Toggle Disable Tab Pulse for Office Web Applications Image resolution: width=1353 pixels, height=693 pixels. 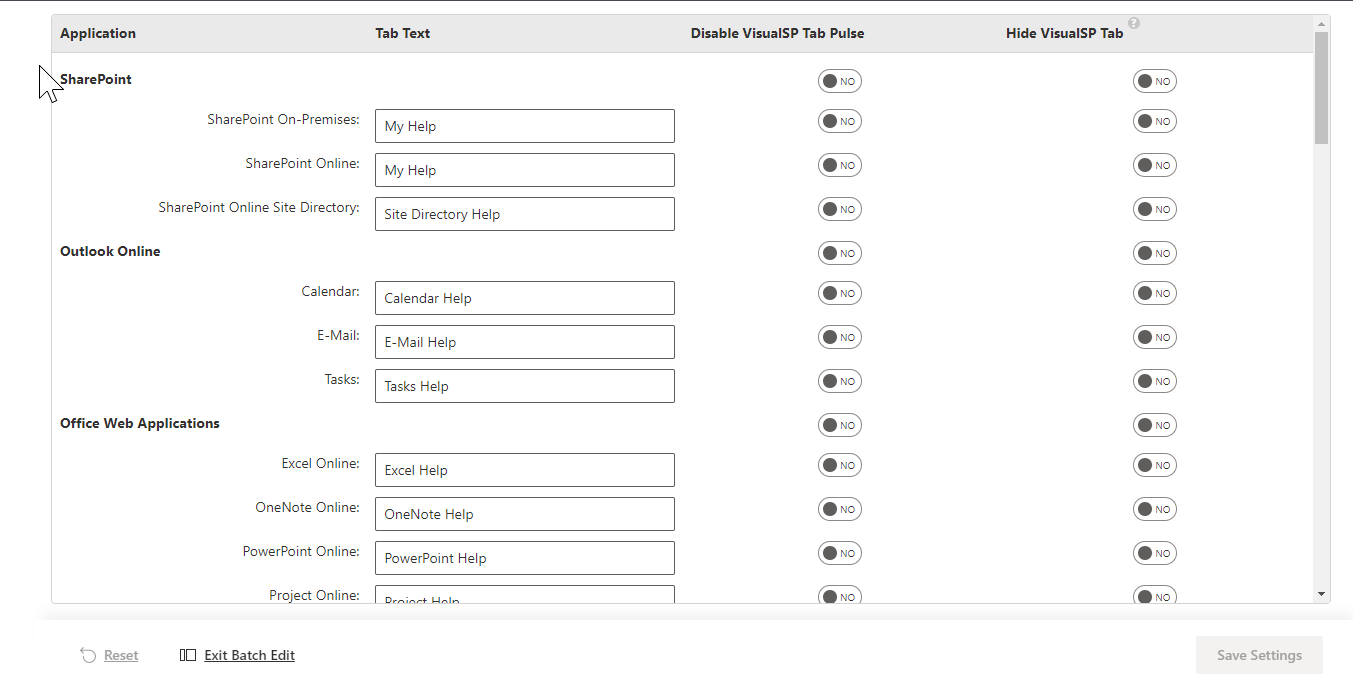[839, 425]
